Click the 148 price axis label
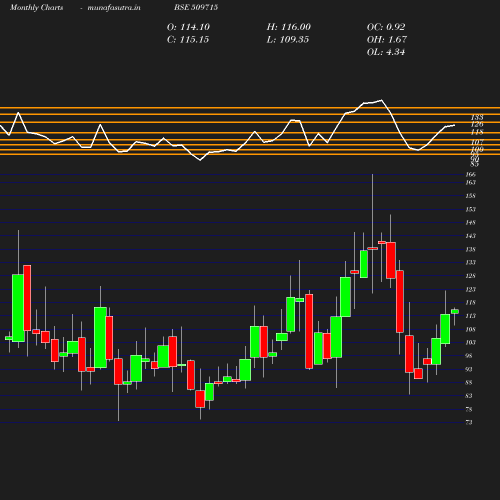This screenshot has width=500, height=500. (x=471, y=222)
